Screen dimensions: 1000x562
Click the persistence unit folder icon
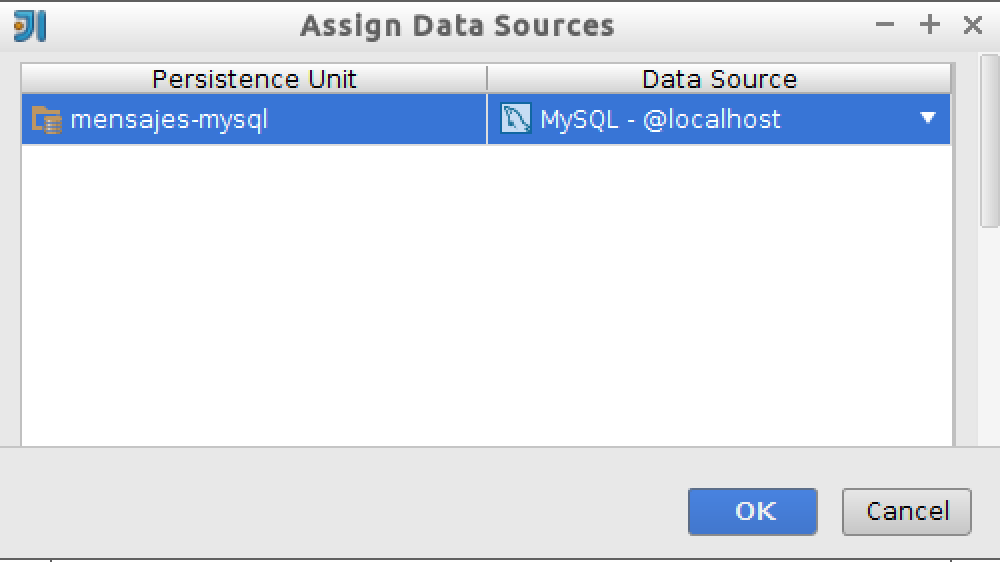(x=47, y=119)
